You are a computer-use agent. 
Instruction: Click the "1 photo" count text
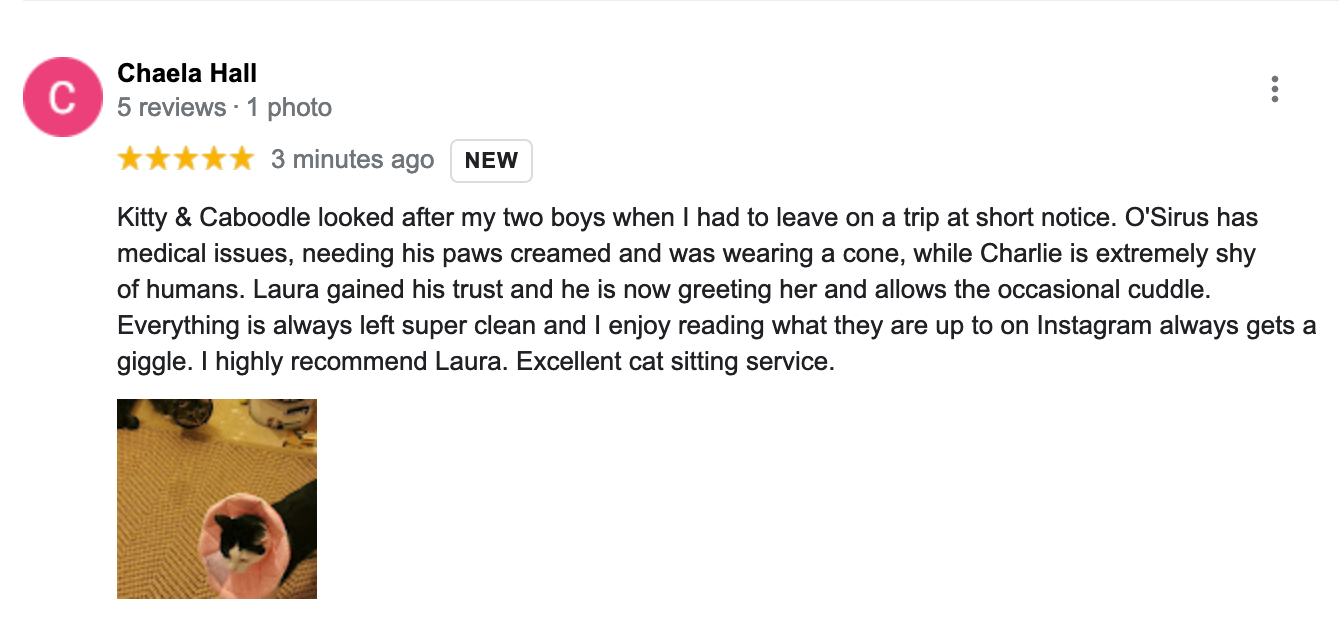289,107
